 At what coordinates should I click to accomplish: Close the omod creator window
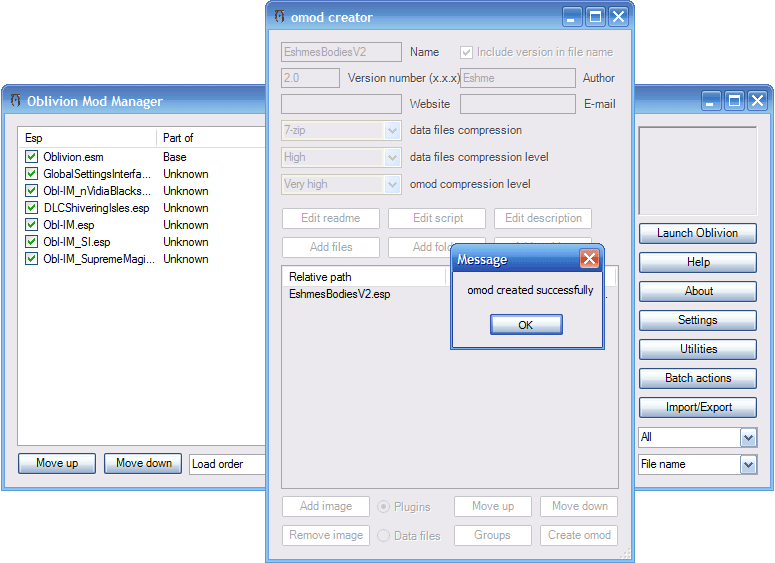click(618, 17)
